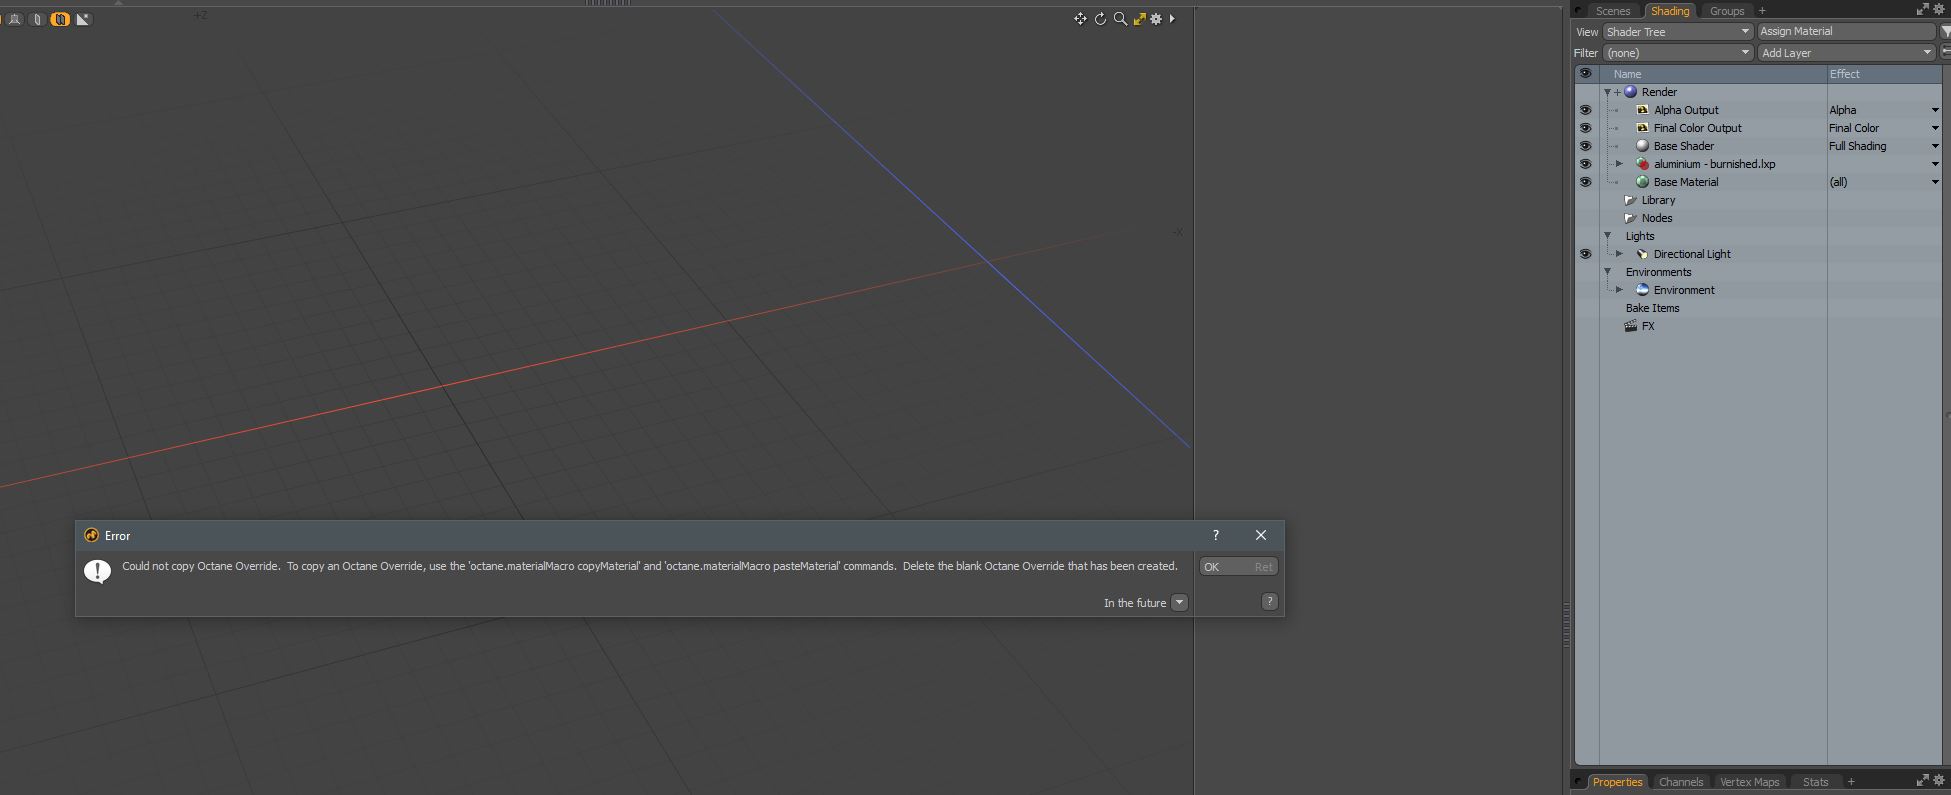Collapse the Render tree item
Screen dimensions: 1951x795
(x=1608, y=92)
